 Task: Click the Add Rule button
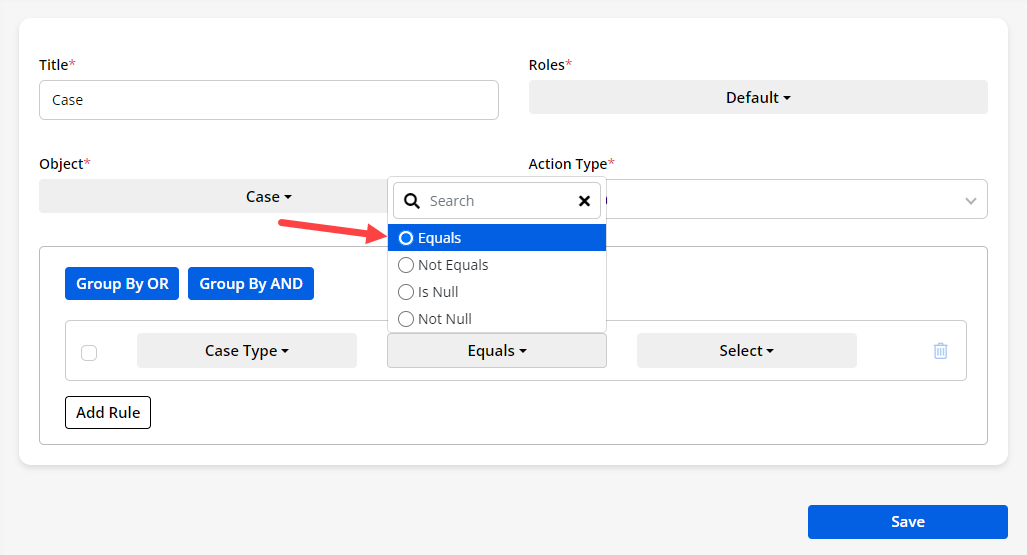[x=108, y=412]
